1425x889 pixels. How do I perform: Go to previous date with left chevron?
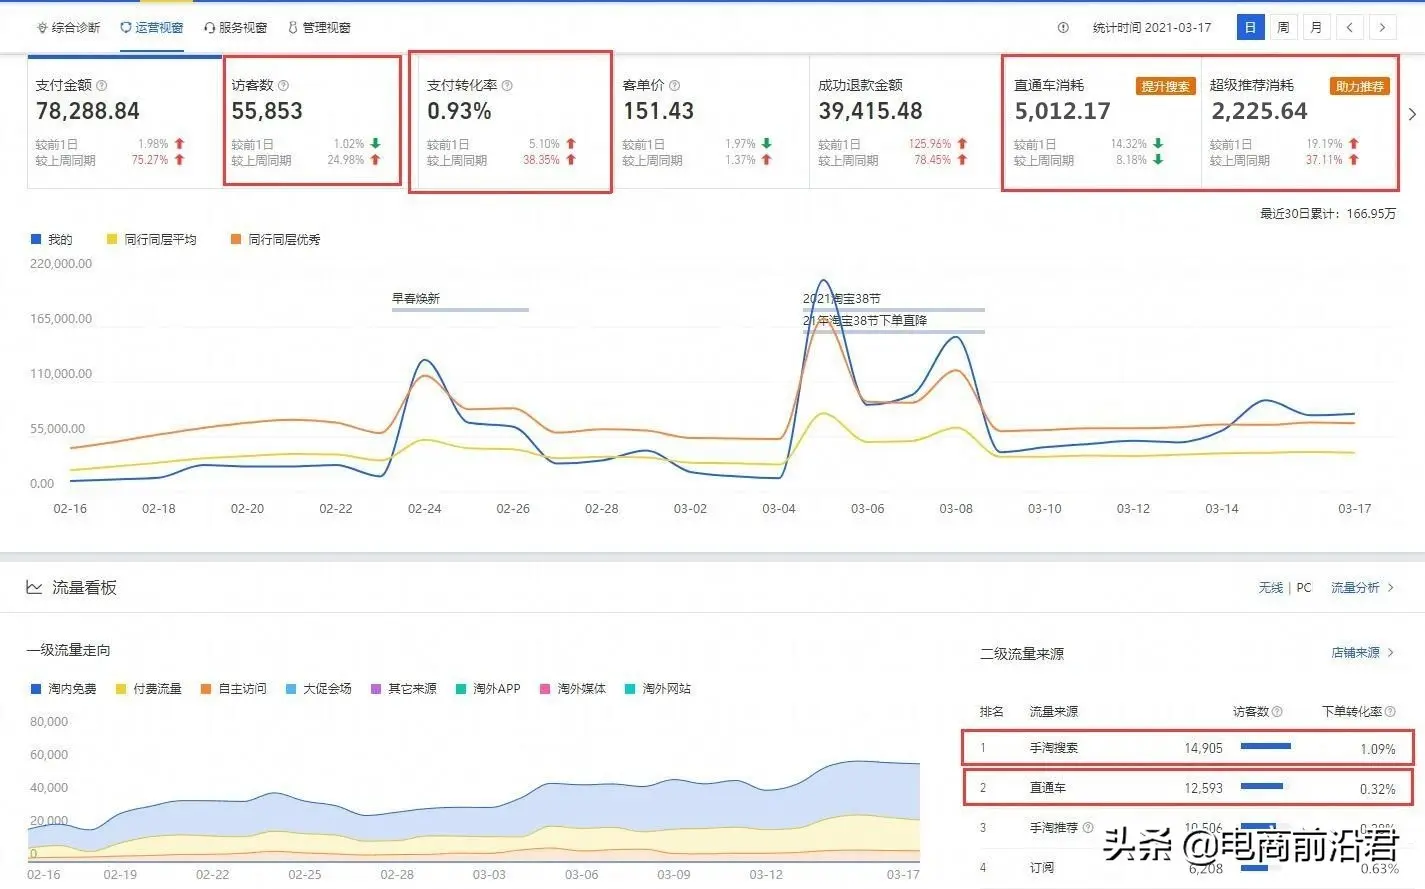[1349, 28]
